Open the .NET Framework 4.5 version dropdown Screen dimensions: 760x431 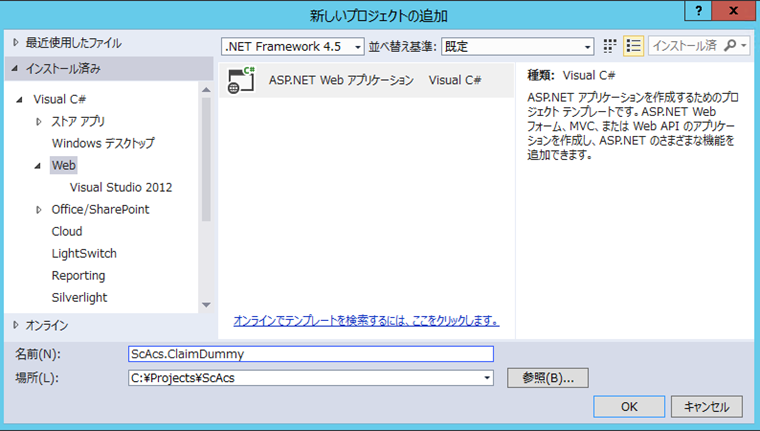[293, 47]
